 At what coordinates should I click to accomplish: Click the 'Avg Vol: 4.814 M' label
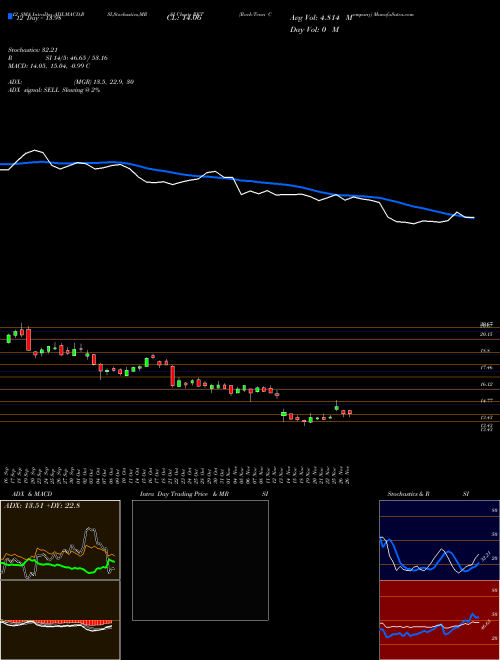pos(321,18)
